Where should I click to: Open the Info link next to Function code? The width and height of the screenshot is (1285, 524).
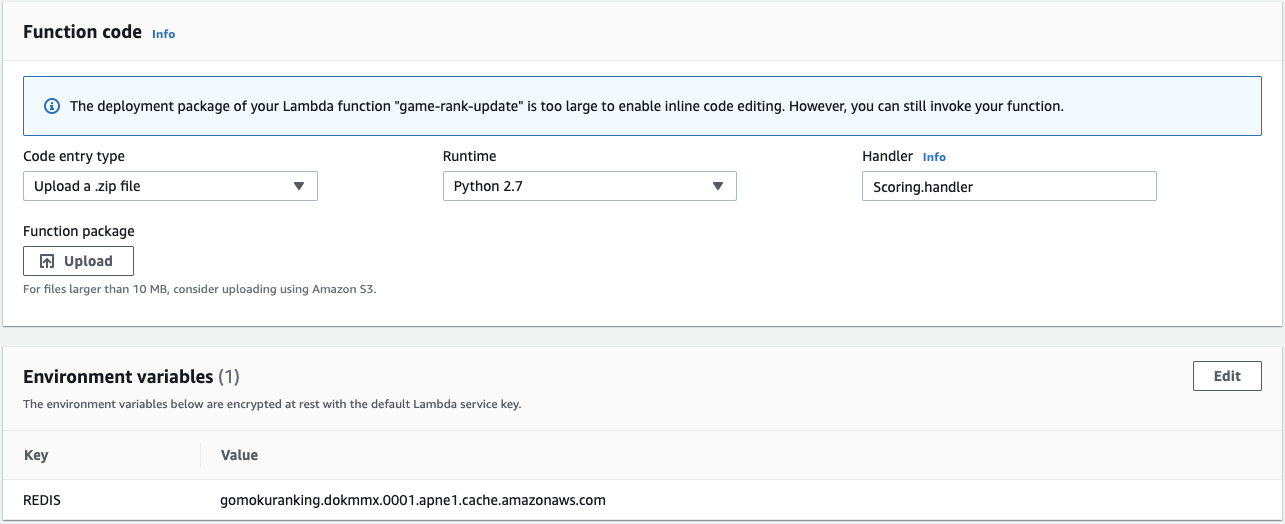tap(163, 34)
